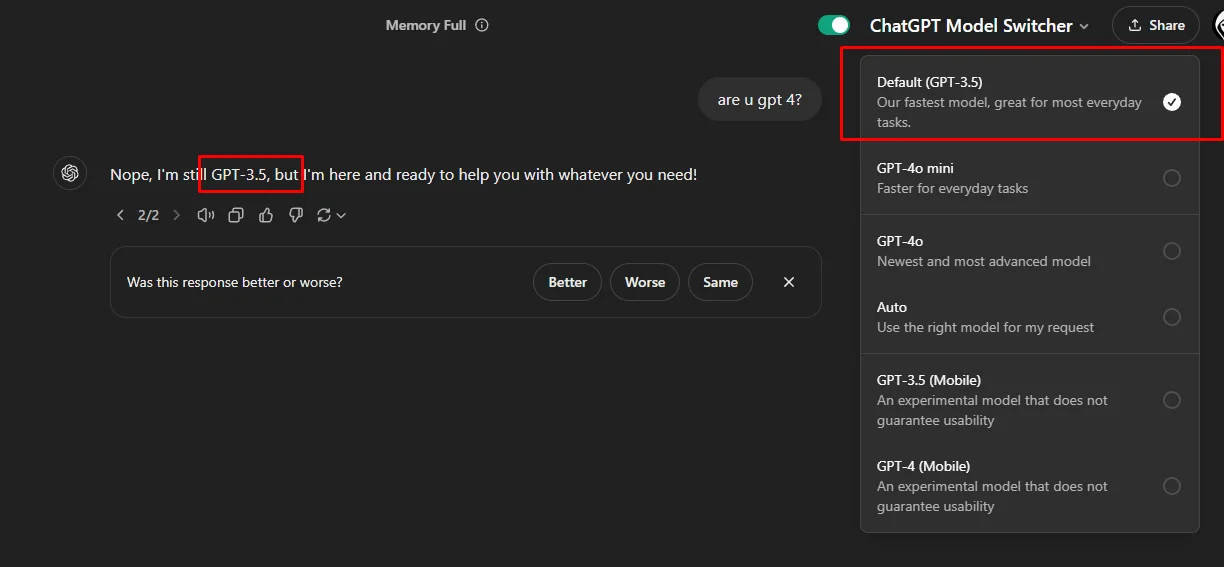Select the GPT-4o radio button

[x=1172, y=251]
